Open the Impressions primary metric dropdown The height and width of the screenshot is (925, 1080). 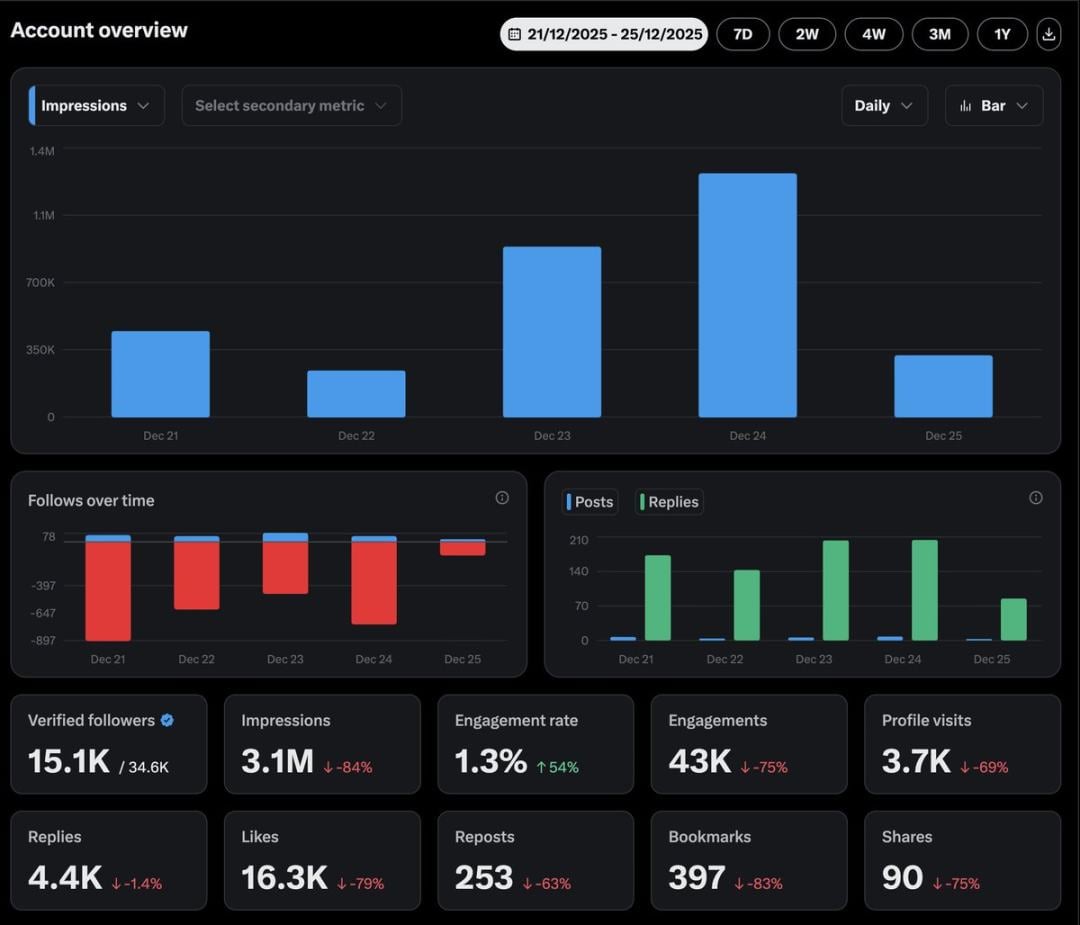point(96,106)
